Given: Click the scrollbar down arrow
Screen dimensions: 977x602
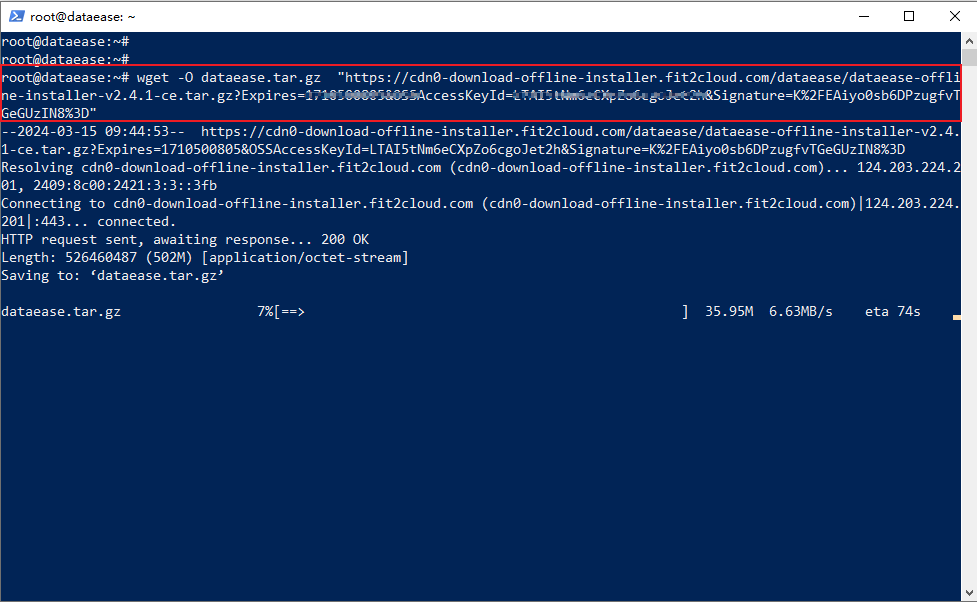Looking at the screenshot, I should coord(969,594).
